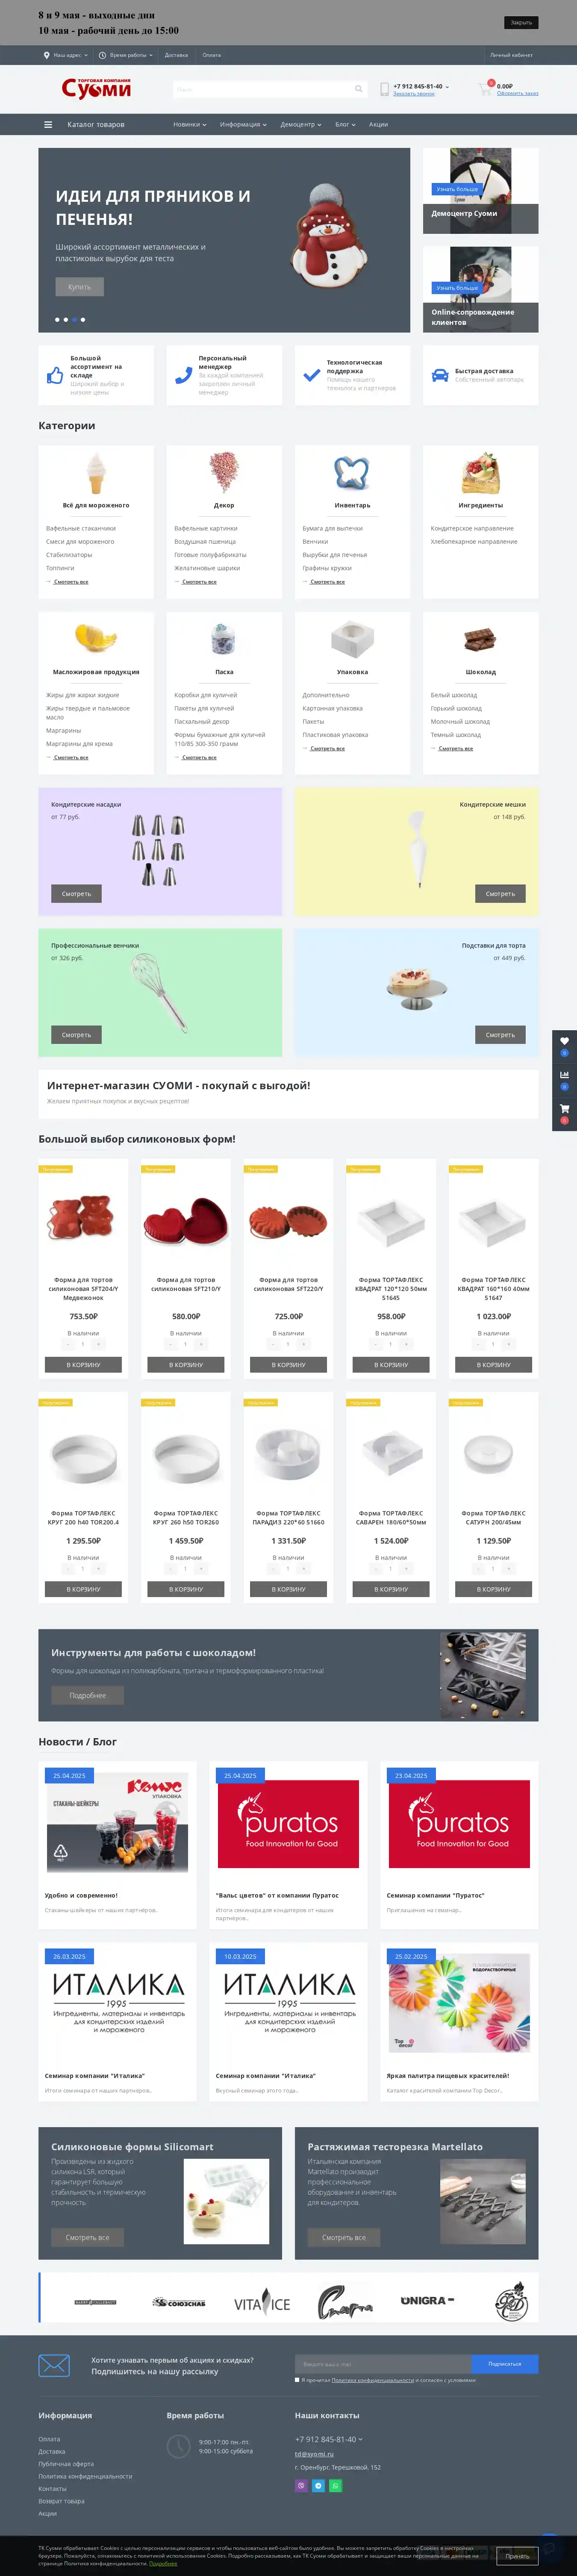Screen dimensions: 577x2576
Task: Select the third banner slider dot
Action: 74,320
